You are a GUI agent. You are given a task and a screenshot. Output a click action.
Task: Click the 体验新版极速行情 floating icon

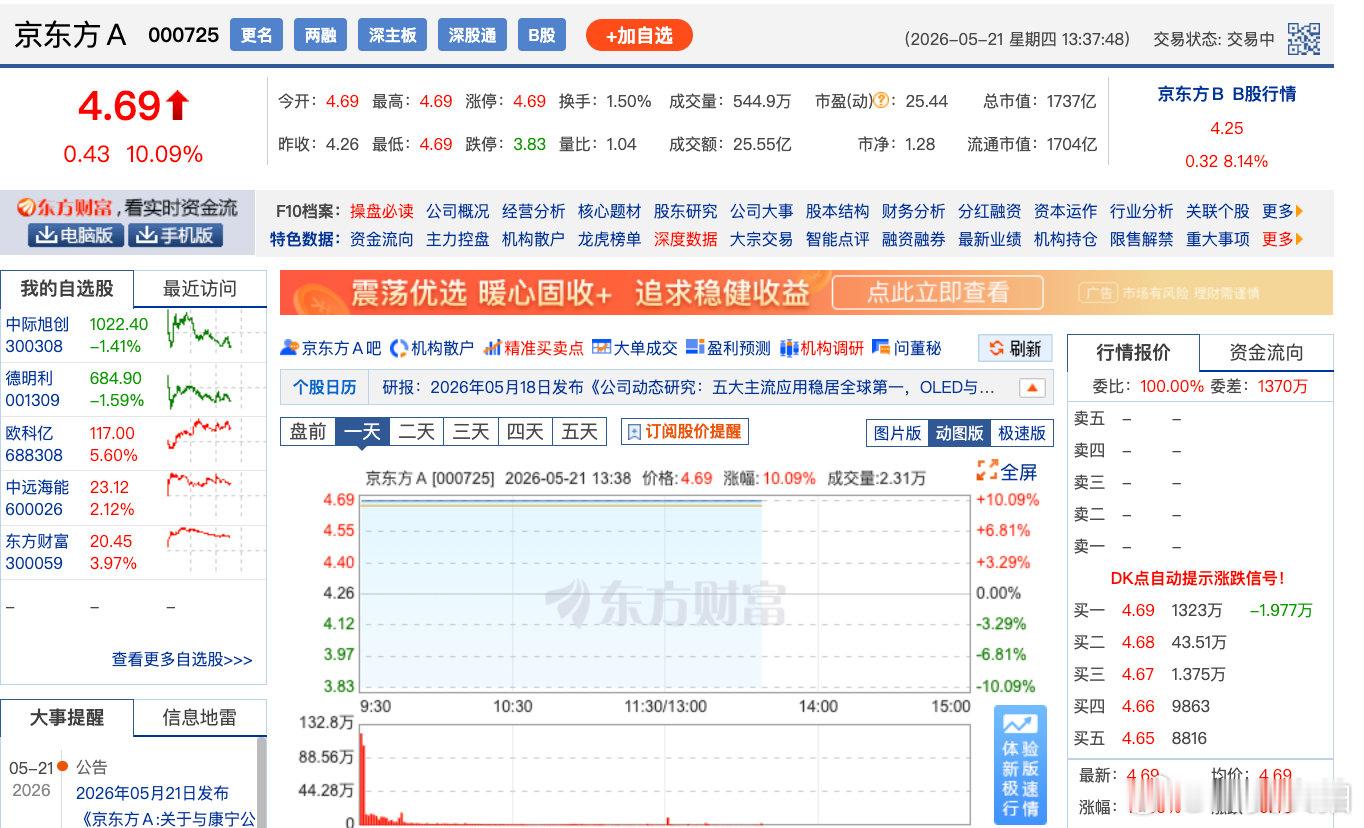tap(1020, 764)
